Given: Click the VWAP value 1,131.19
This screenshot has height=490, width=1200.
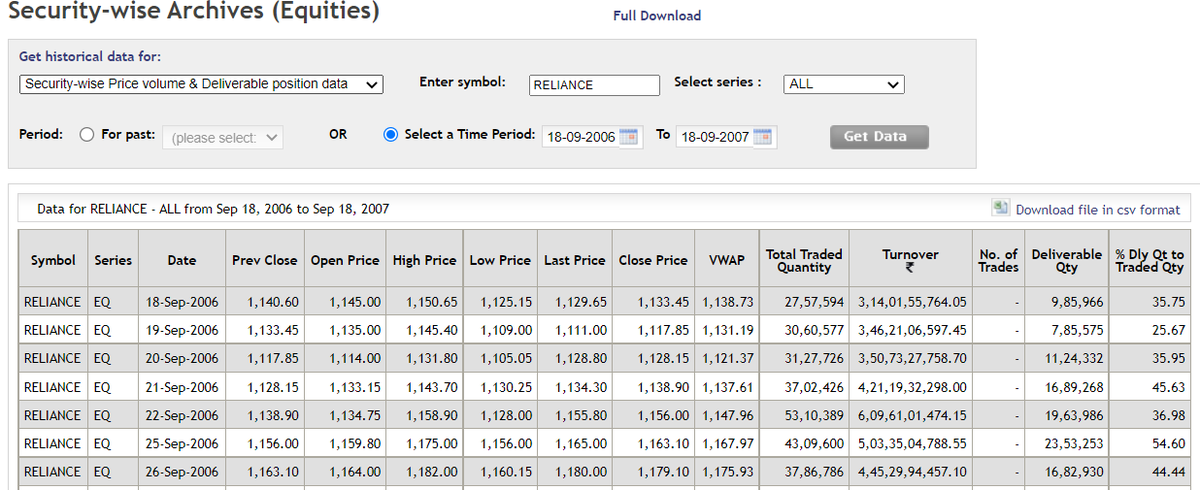Looking at the screenshot, I should click(x=728, y=330).
